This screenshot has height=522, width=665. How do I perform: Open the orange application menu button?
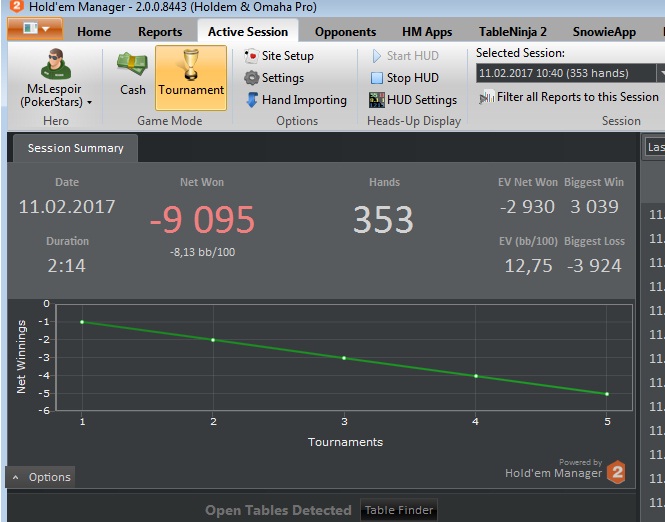(35, 29)
